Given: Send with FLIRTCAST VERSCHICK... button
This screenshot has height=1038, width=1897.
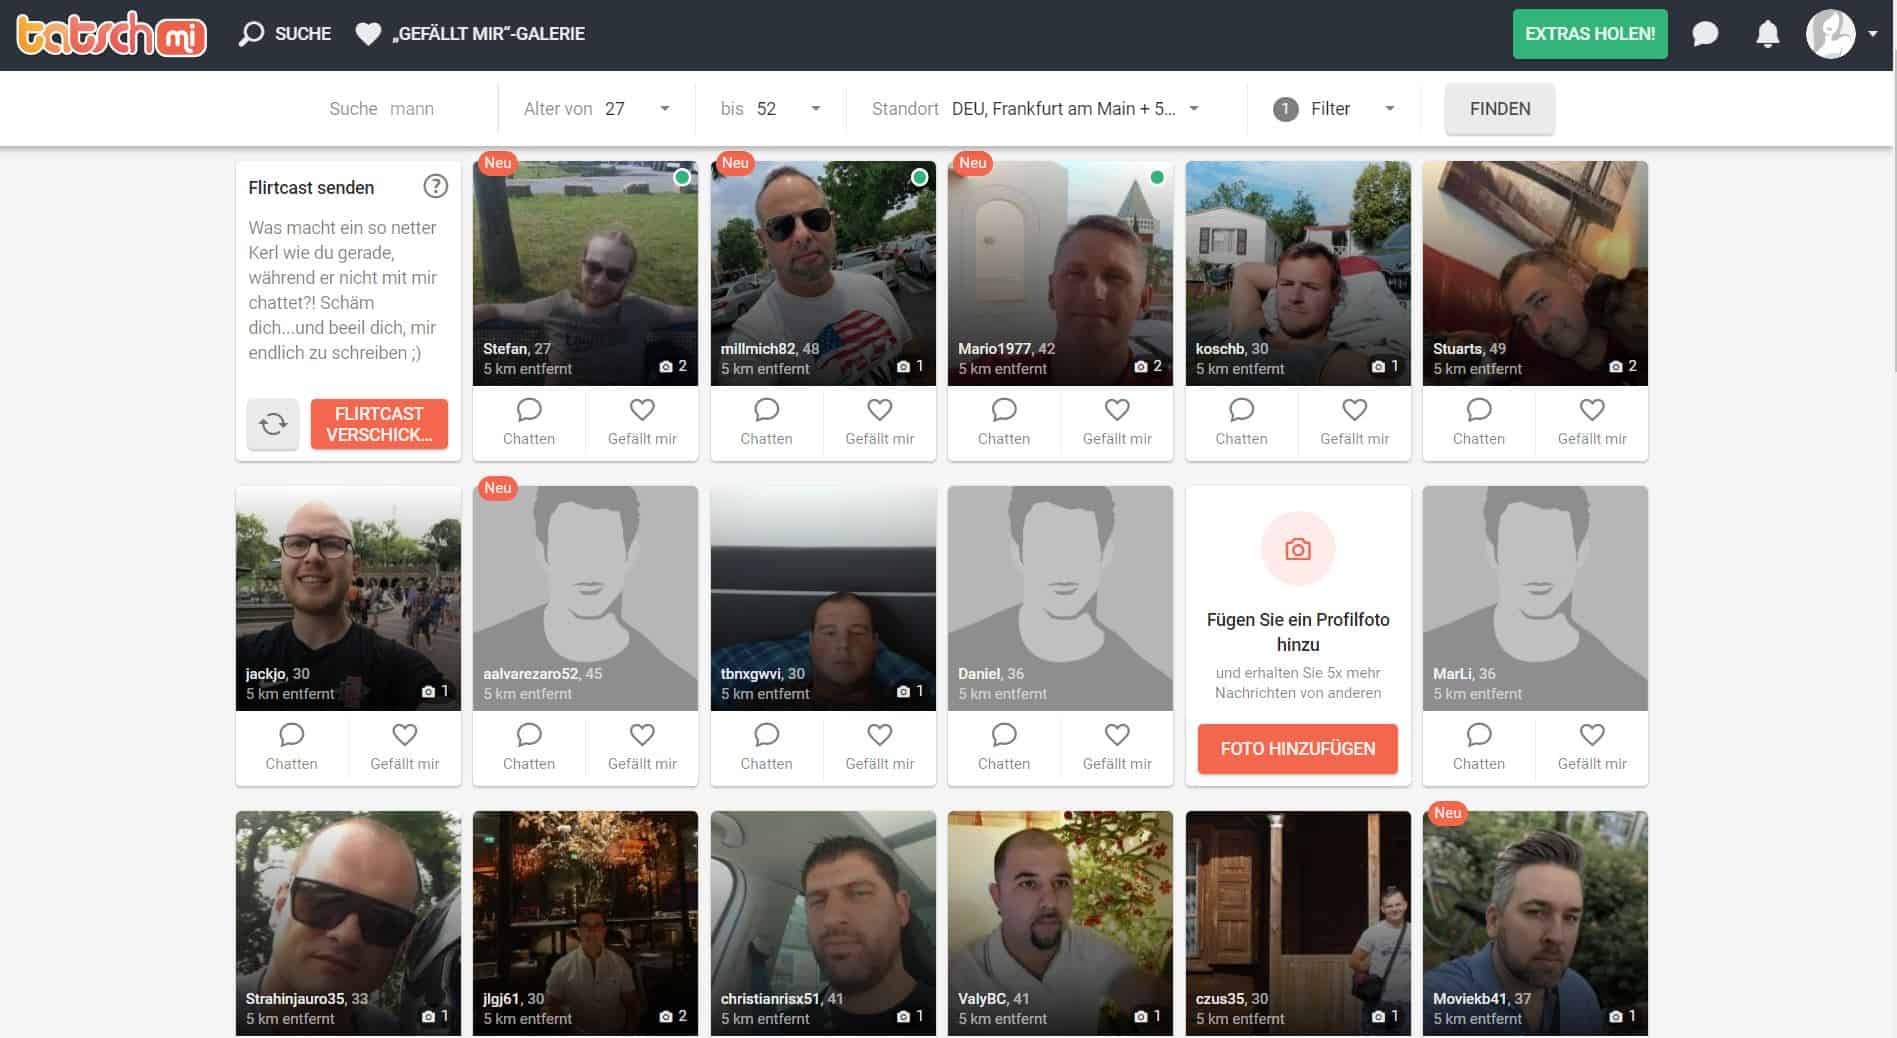Looking at the screenshot, I should pyautogui.click(x=379, y=424).
